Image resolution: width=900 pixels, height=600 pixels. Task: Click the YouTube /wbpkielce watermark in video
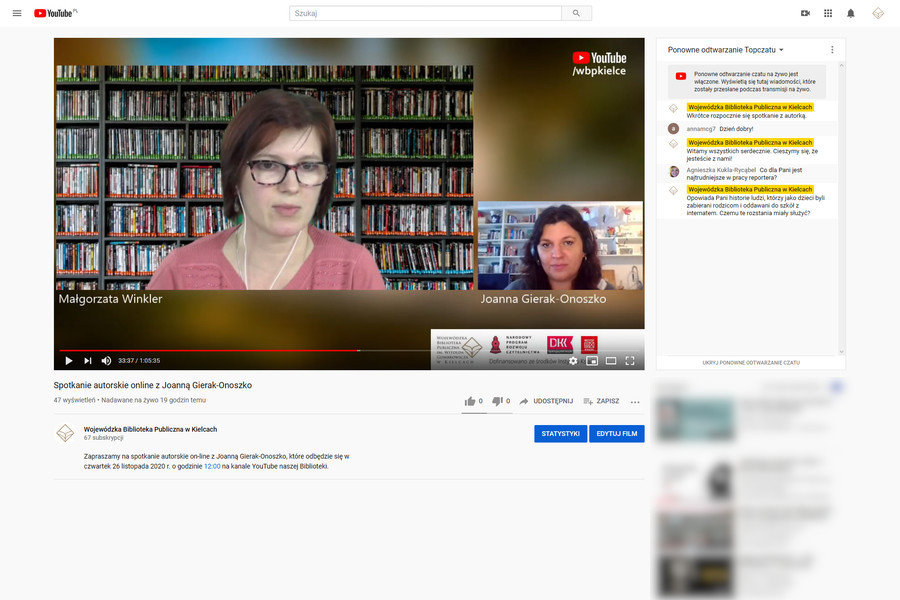point(599,64)
